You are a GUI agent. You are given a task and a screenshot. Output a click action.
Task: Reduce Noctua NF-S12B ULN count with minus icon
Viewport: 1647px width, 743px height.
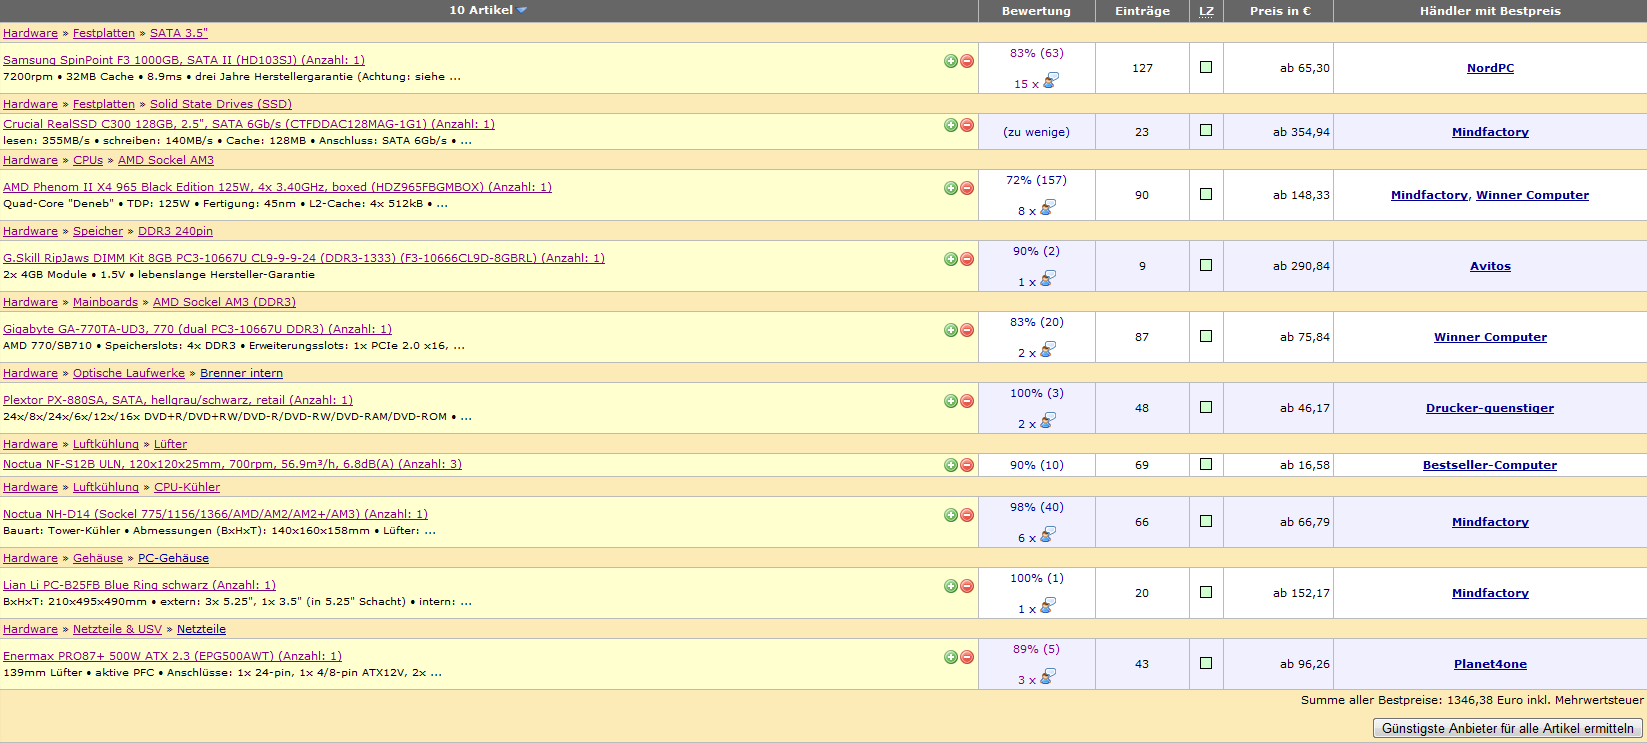(x=967, y=465)
